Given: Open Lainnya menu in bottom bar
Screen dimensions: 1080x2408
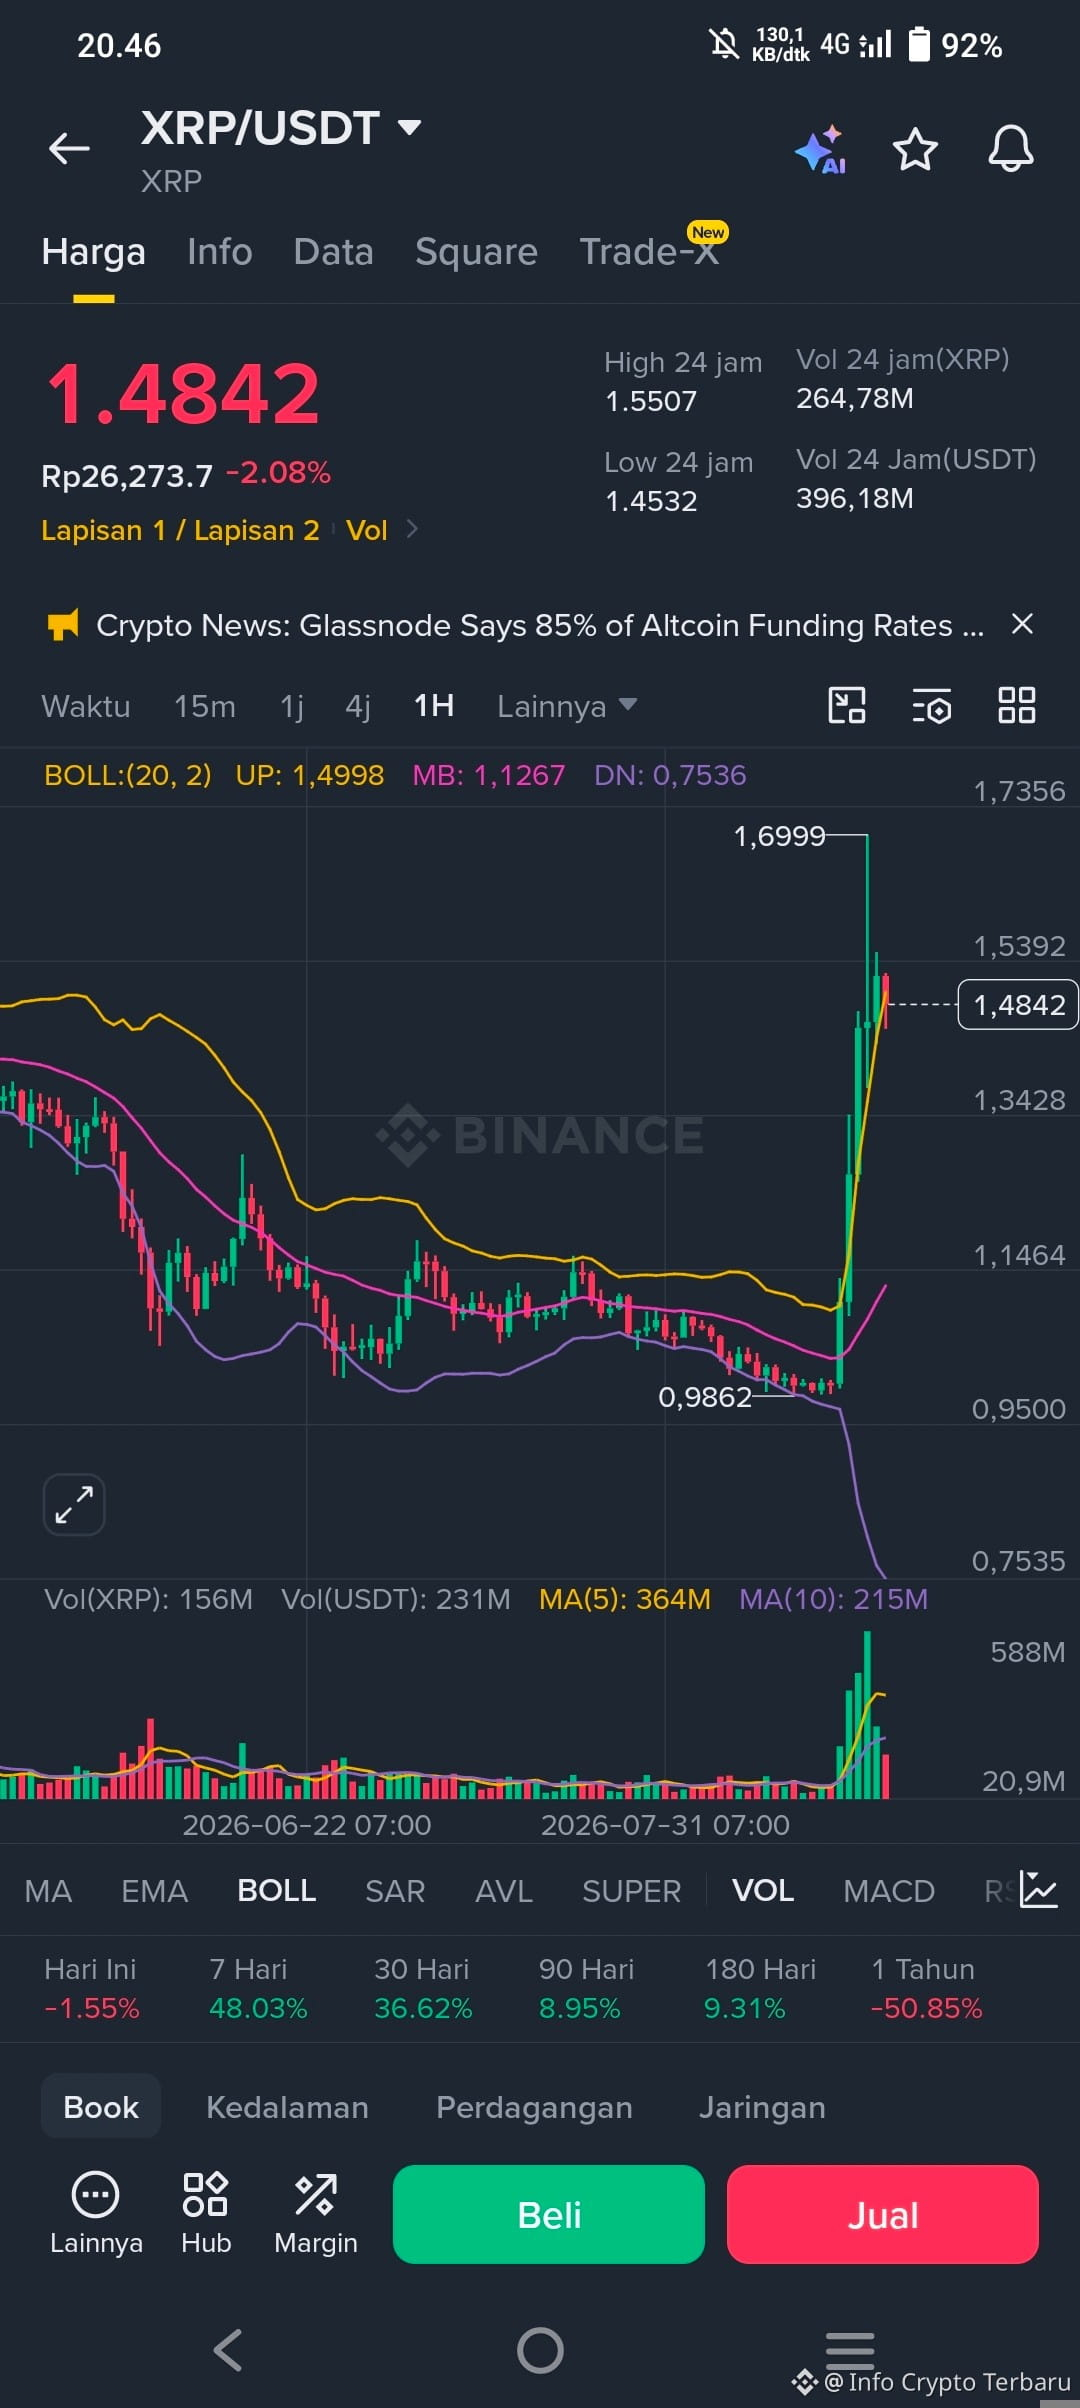Looking at the screenshot, I should pyautogui.click(x=96, y=2214).
